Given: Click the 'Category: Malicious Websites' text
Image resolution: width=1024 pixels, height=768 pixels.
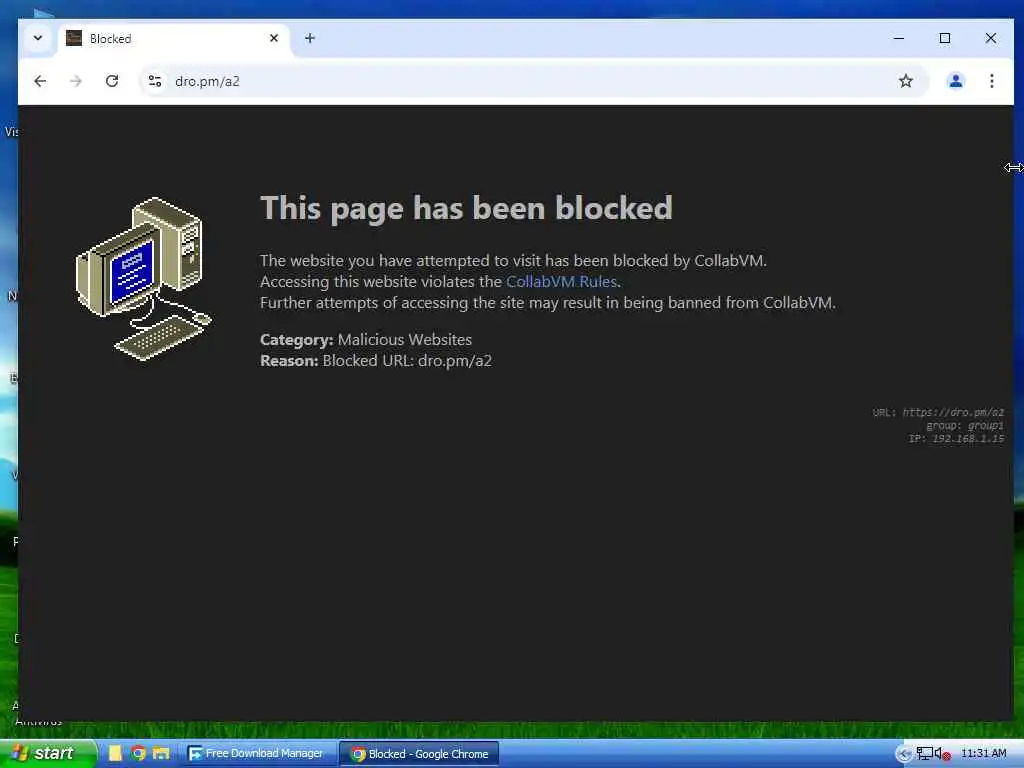Looking at the screenshot, I should coord(366,340).
